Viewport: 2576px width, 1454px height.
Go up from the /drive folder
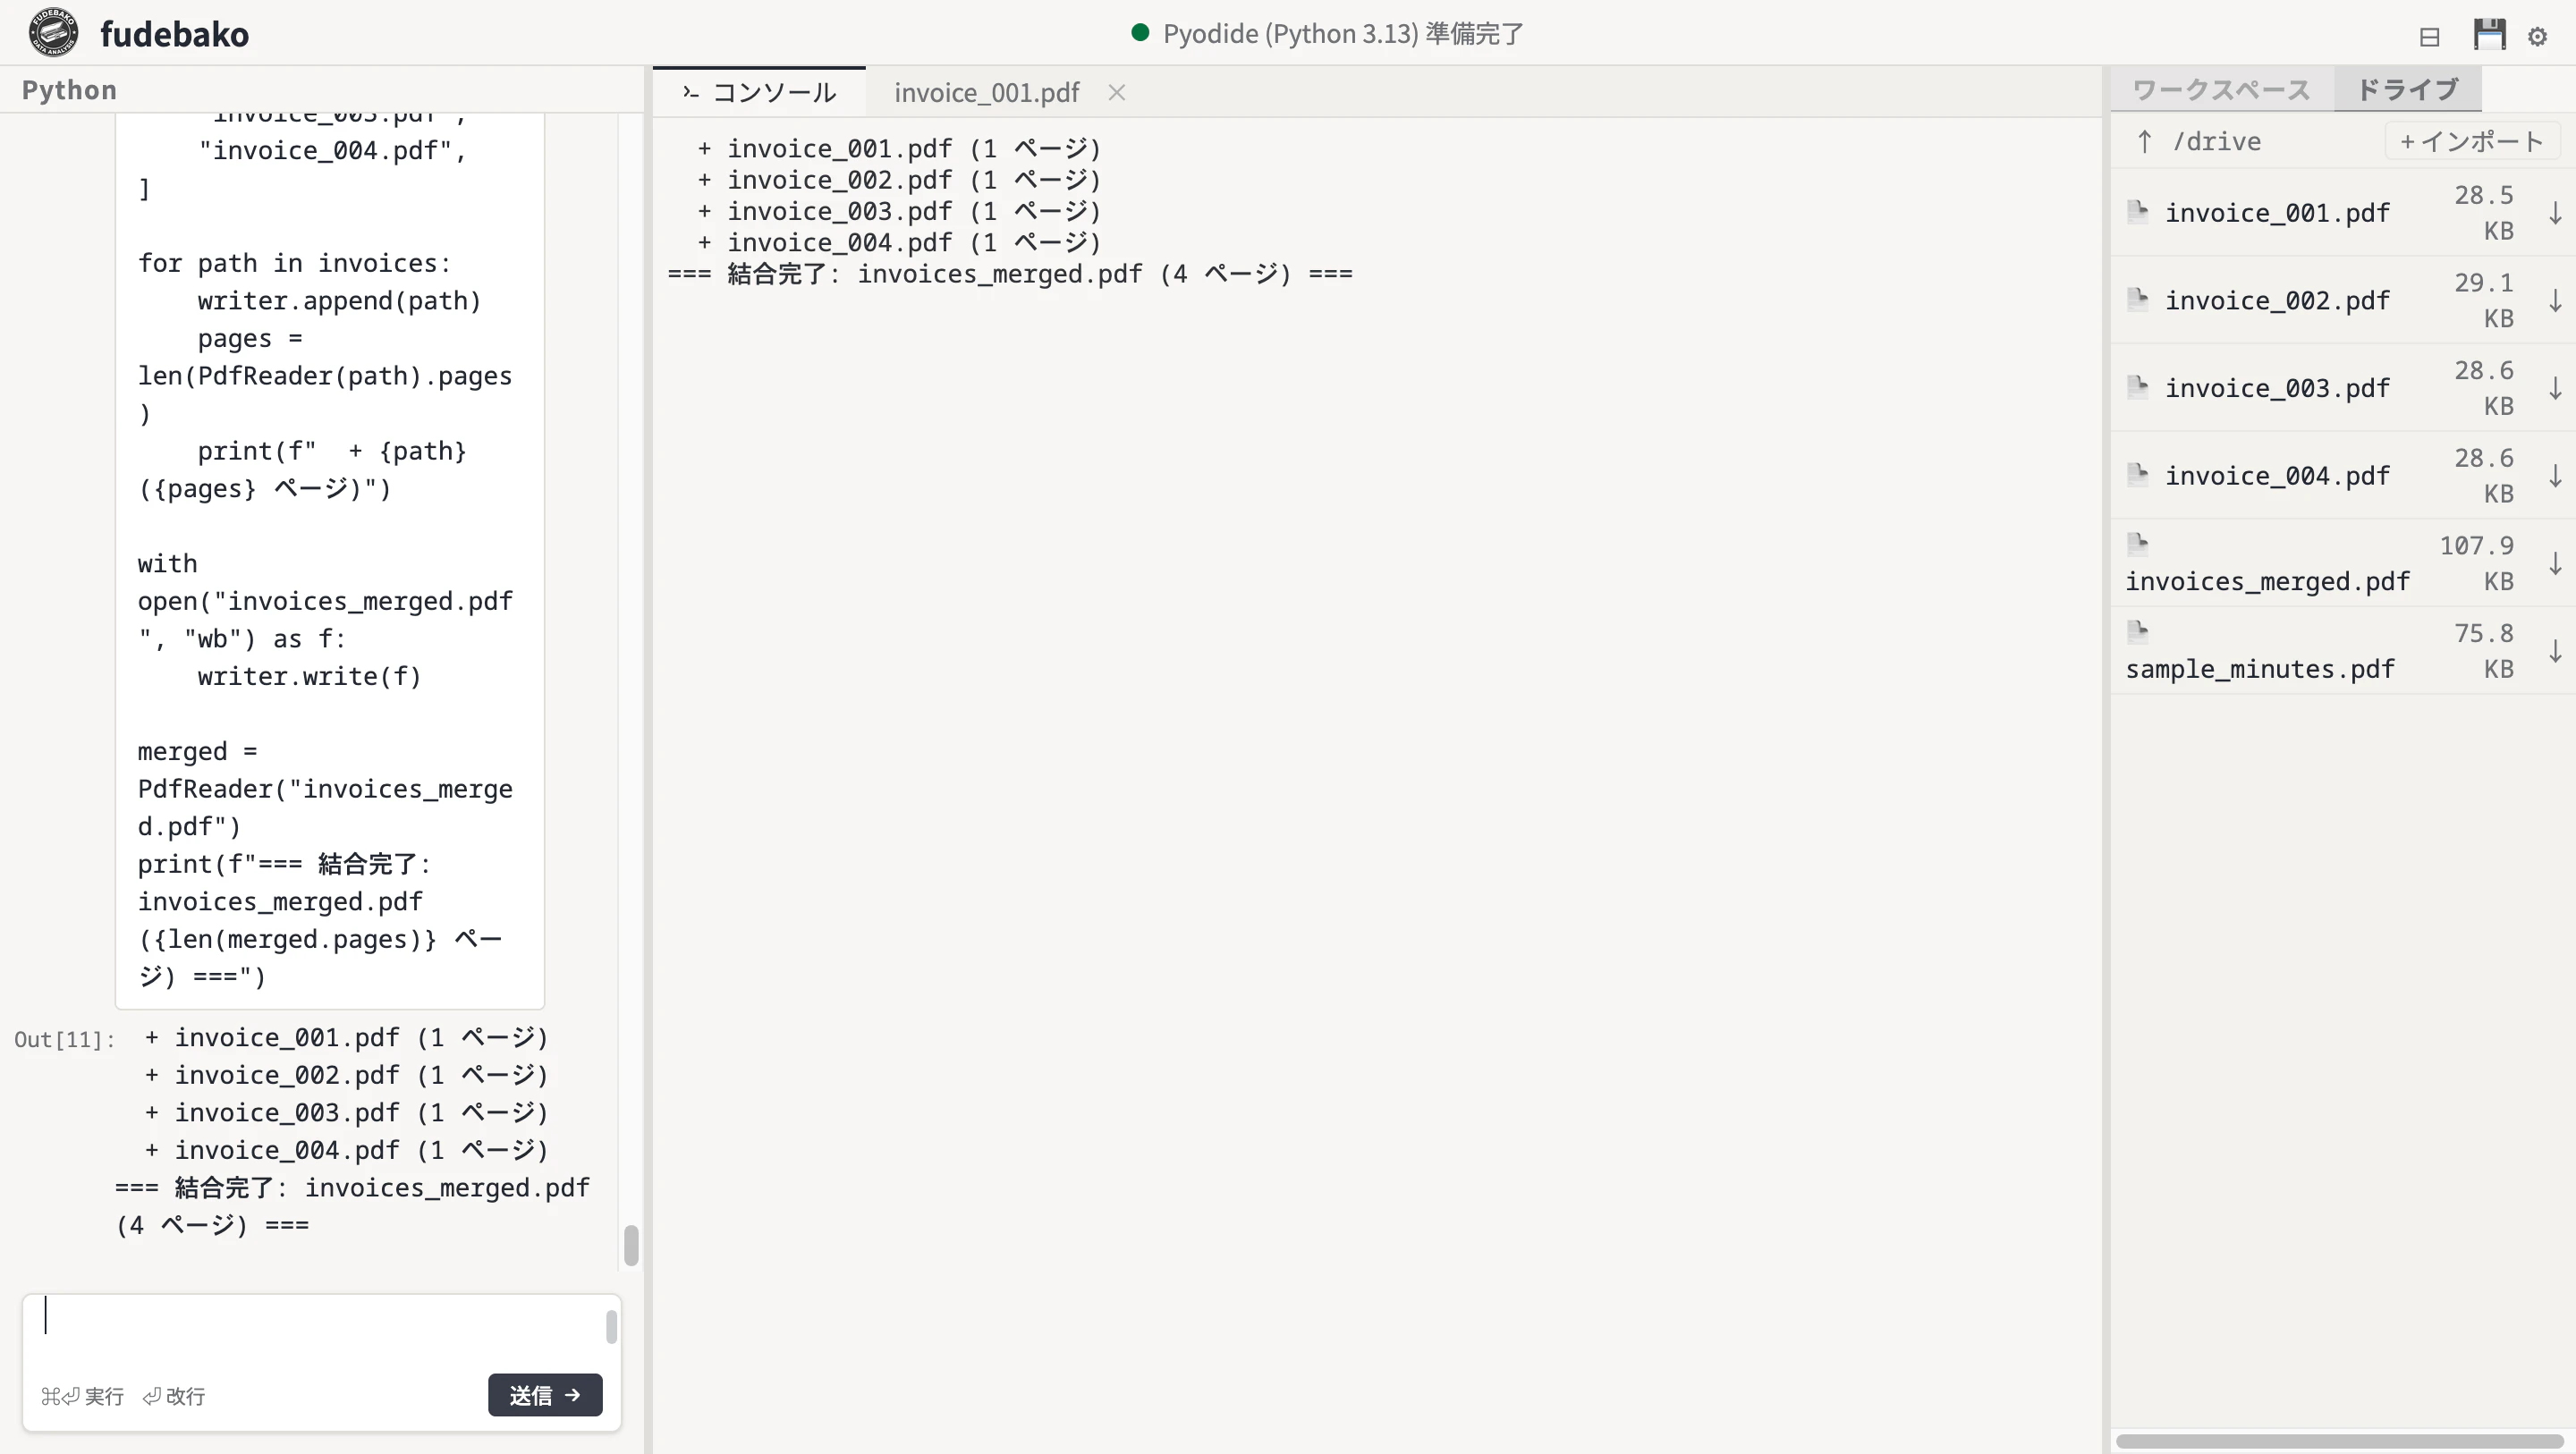click(2144, 141)
